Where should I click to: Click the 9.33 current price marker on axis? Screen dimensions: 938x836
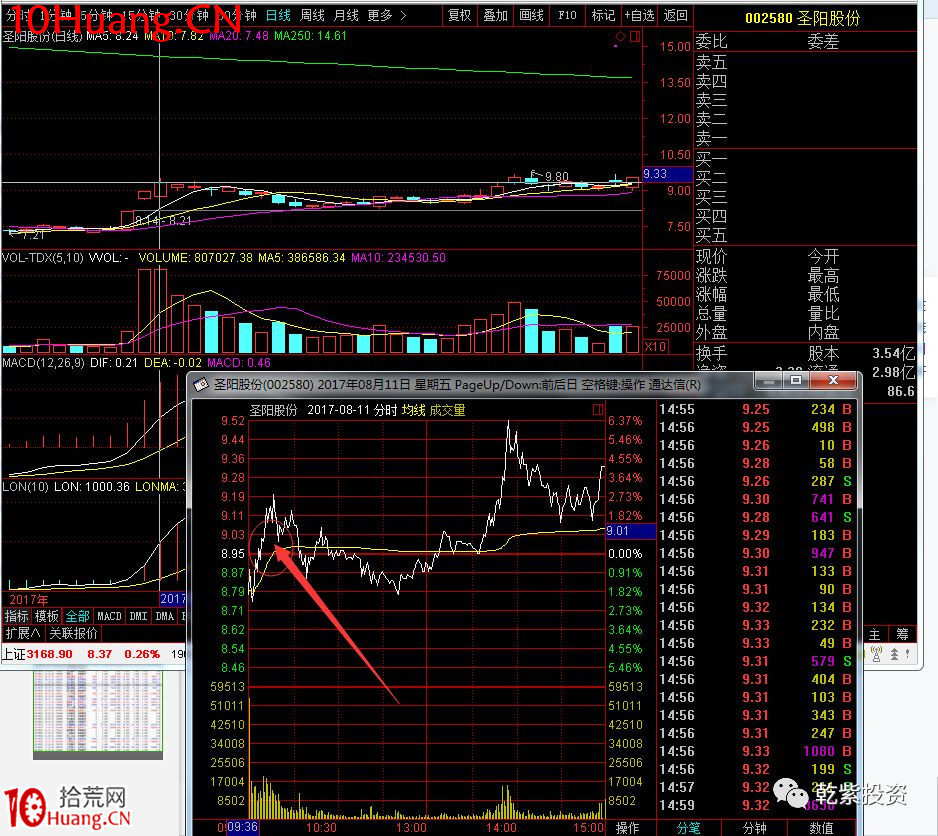[667, 174]
